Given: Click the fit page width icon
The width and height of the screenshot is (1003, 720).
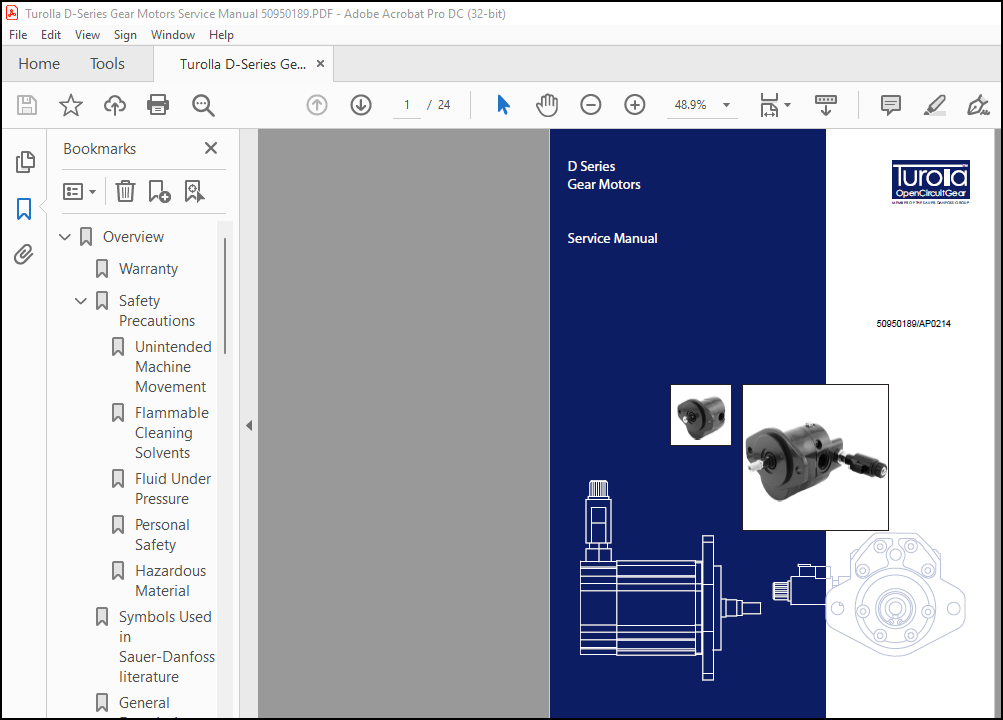Looking at the screenshot, I should (x=769, y=105).
